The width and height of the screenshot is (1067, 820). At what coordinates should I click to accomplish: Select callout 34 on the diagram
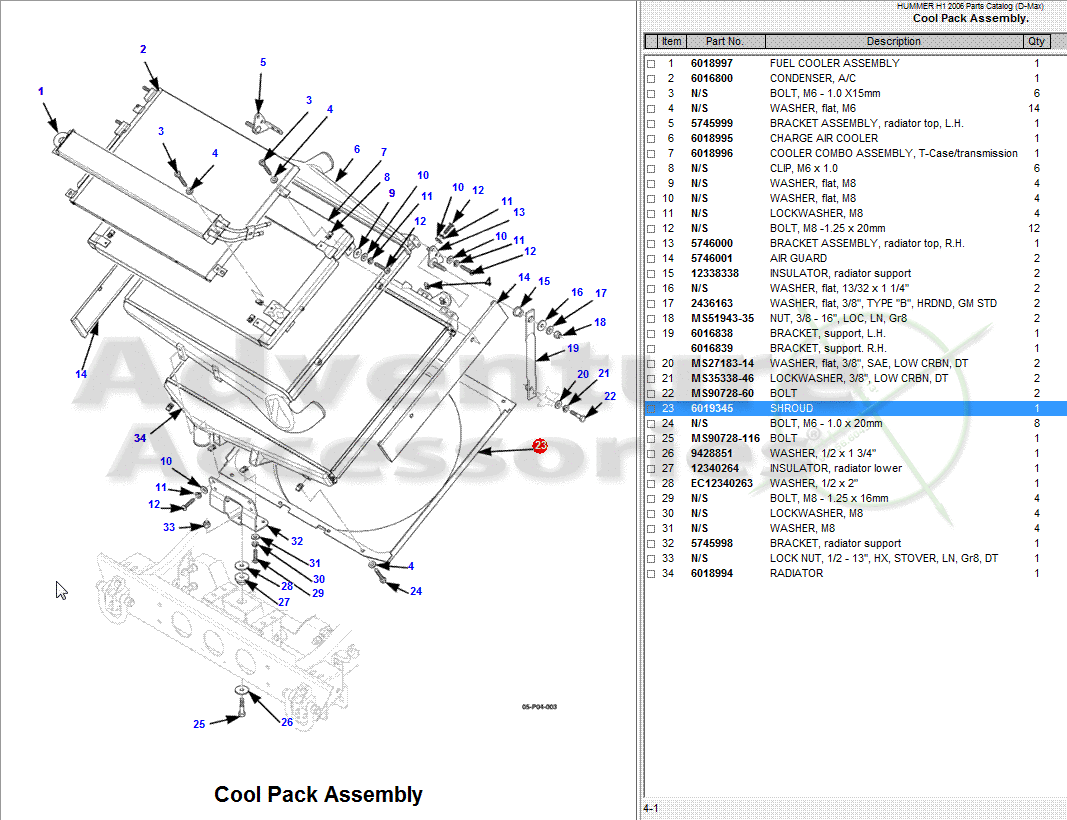coord(139,438)
